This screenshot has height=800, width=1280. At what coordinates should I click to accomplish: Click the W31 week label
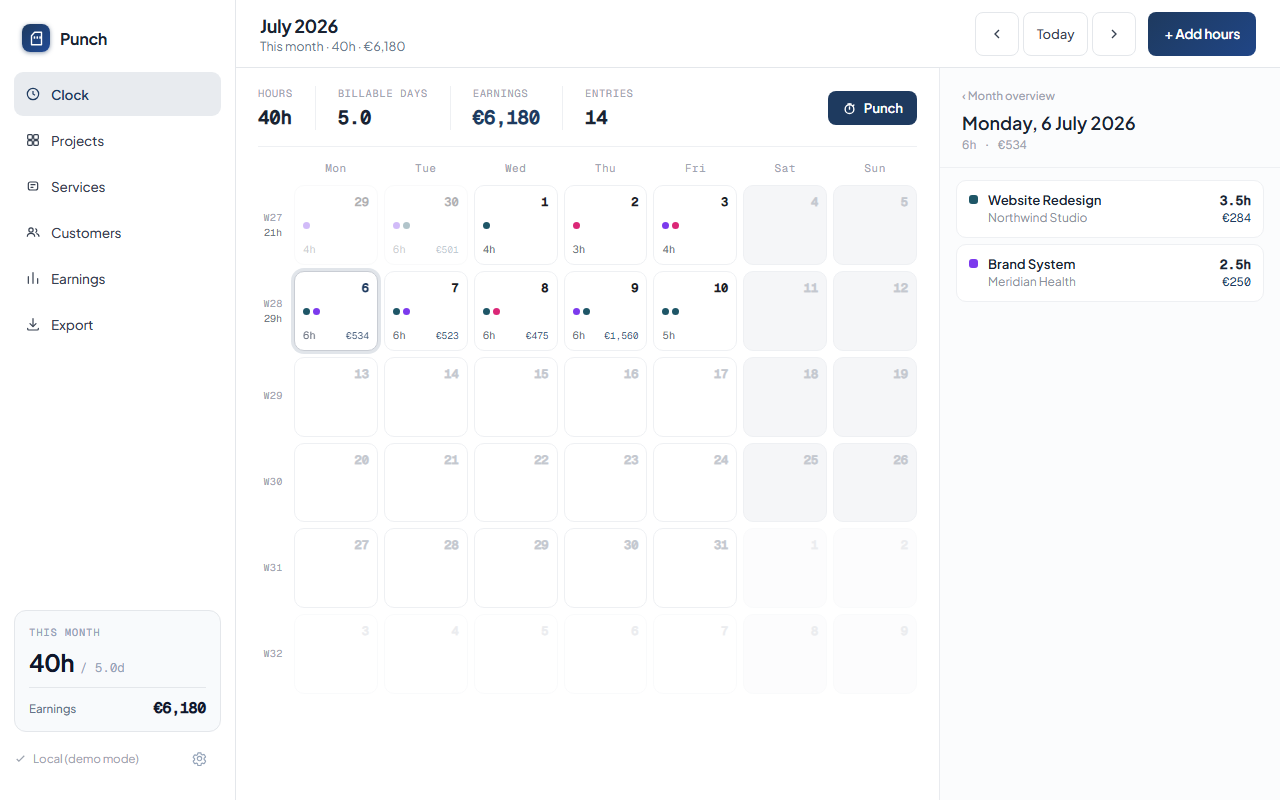coord(273,567)
